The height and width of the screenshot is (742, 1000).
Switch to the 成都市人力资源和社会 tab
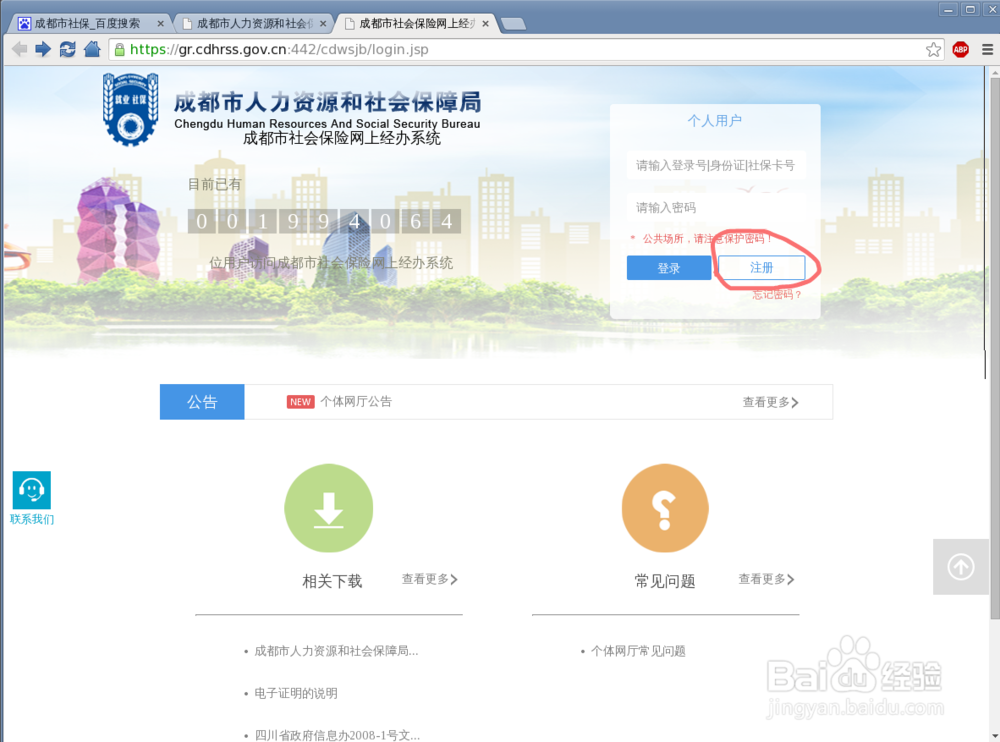point(256,21)
